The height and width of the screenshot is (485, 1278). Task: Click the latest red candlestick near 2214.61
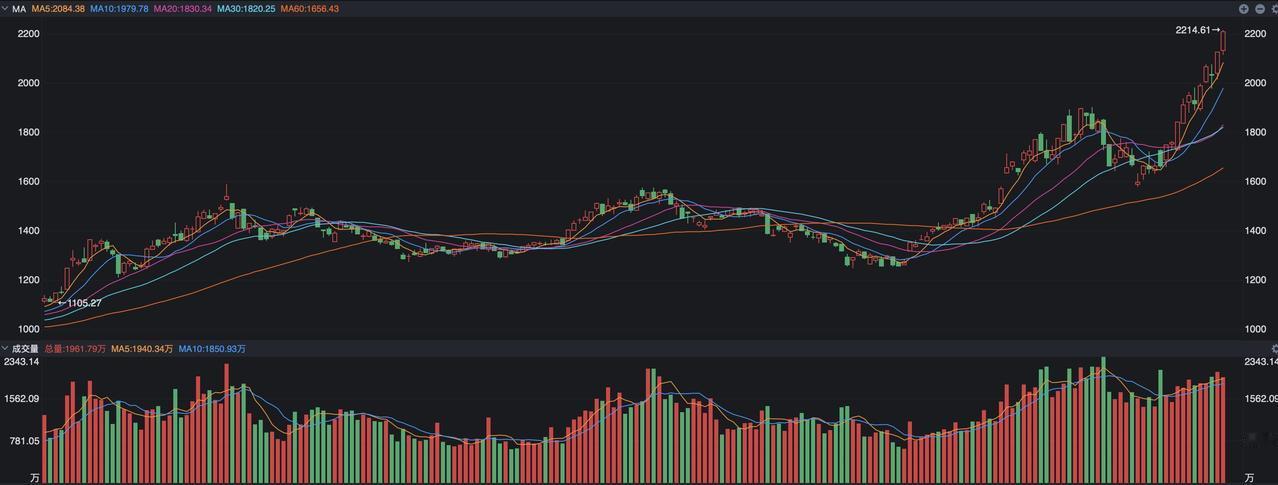[x=1223, y=41]
